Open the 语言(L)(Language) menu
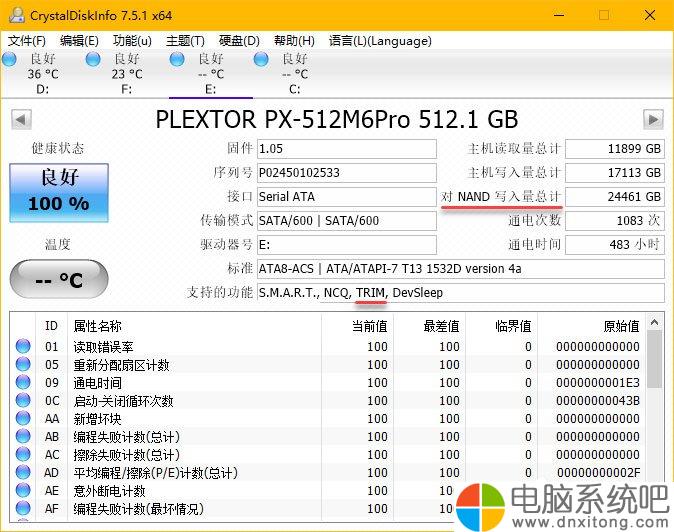674x532 pixels. point(380,41)
